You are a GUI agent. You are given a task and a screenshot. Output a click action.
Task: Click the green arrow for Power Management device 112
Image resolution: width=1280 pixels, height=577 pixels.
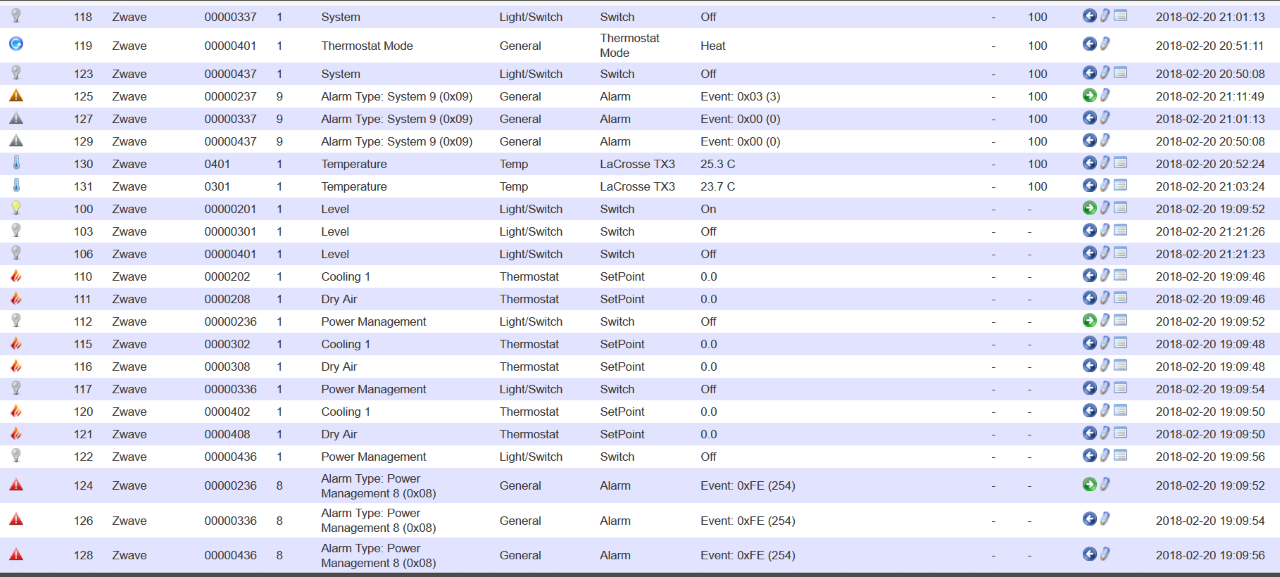pos(1089,321)
